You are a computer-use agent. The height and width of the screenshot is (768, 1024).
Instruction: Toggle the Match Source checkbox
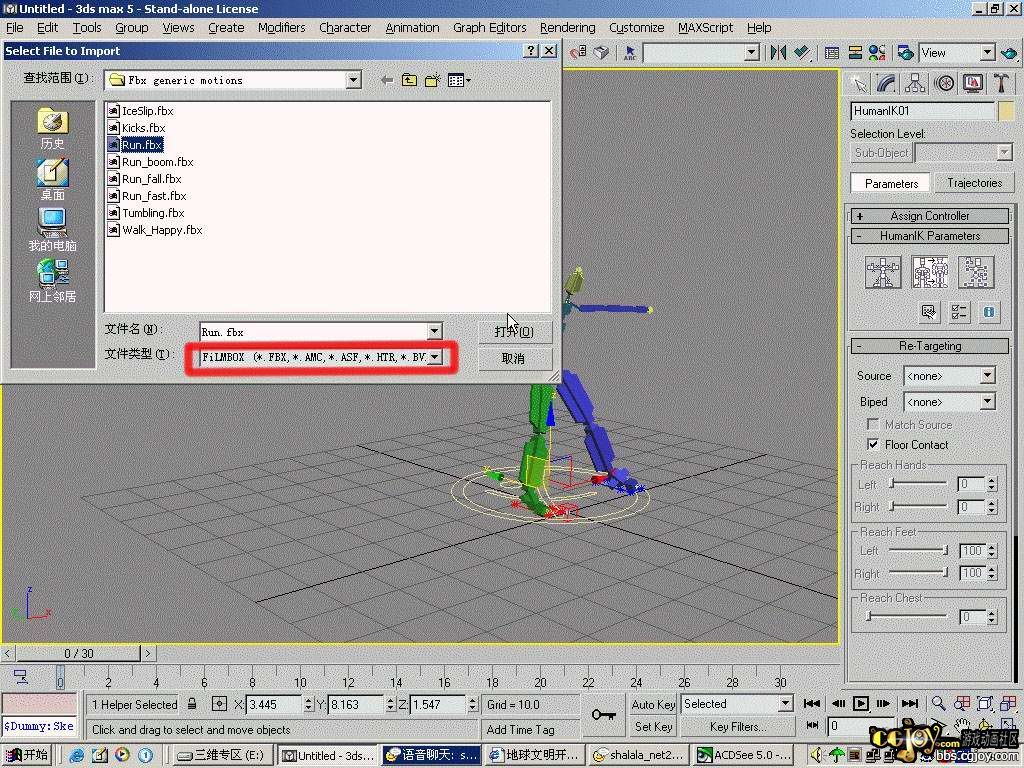point(872,424)
